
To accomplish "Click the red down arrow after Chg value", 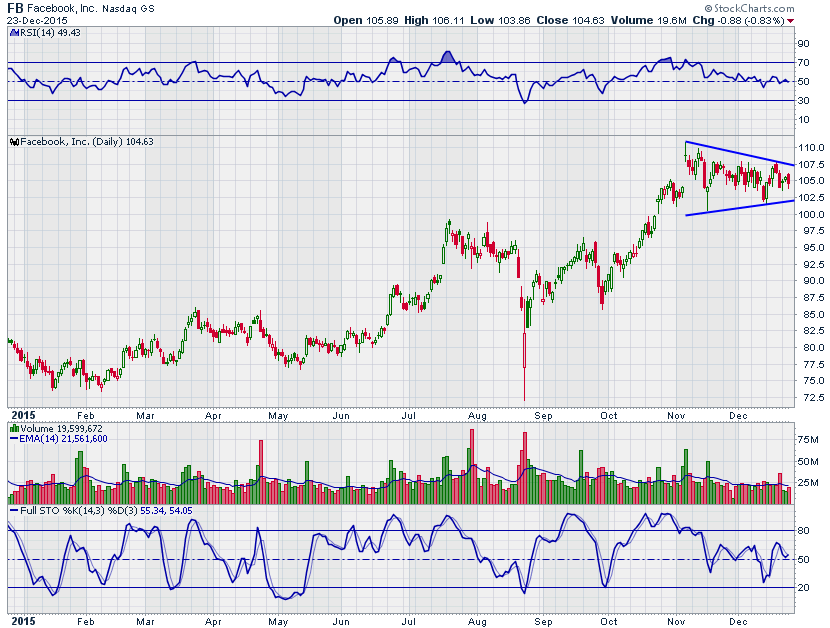I will coord(790,21).
